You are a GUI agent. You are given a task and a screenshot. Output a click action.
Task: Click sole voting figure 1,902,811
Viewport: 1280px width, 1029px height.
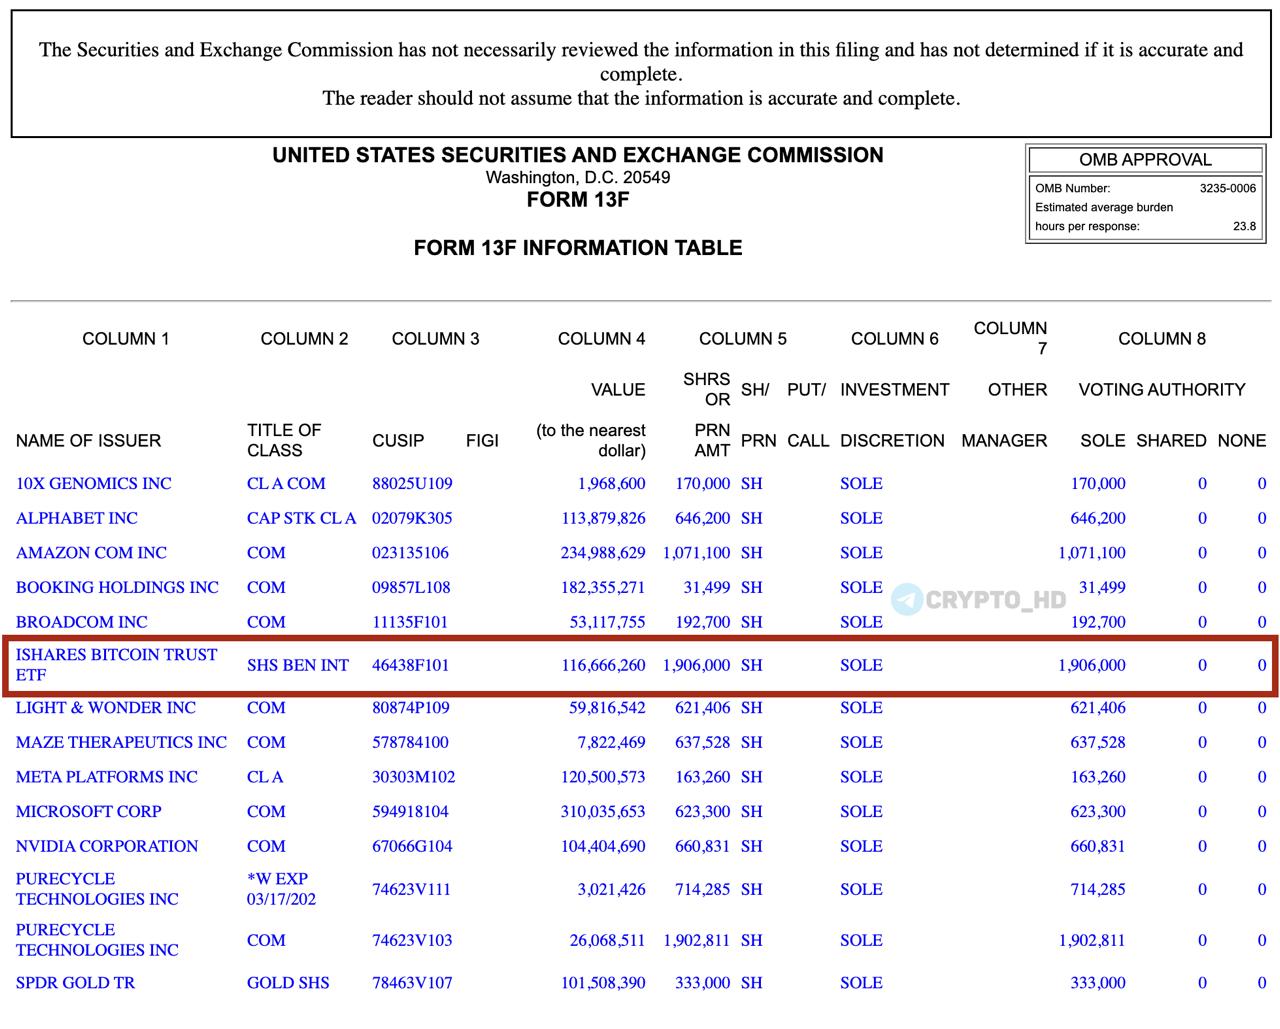point(1092,939)
